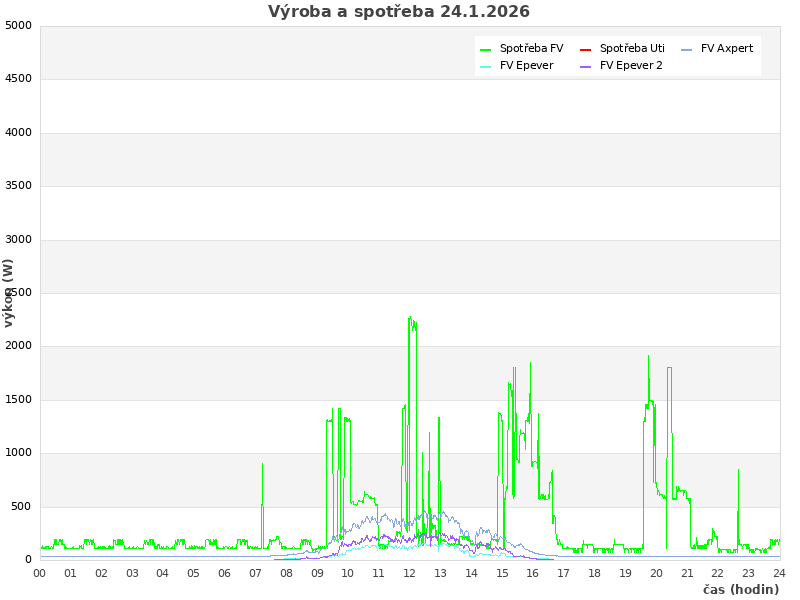This screenshot has height=600, width=800.
Task: Click the čas (hodin) x-axis label
Action: pos(740,589)
